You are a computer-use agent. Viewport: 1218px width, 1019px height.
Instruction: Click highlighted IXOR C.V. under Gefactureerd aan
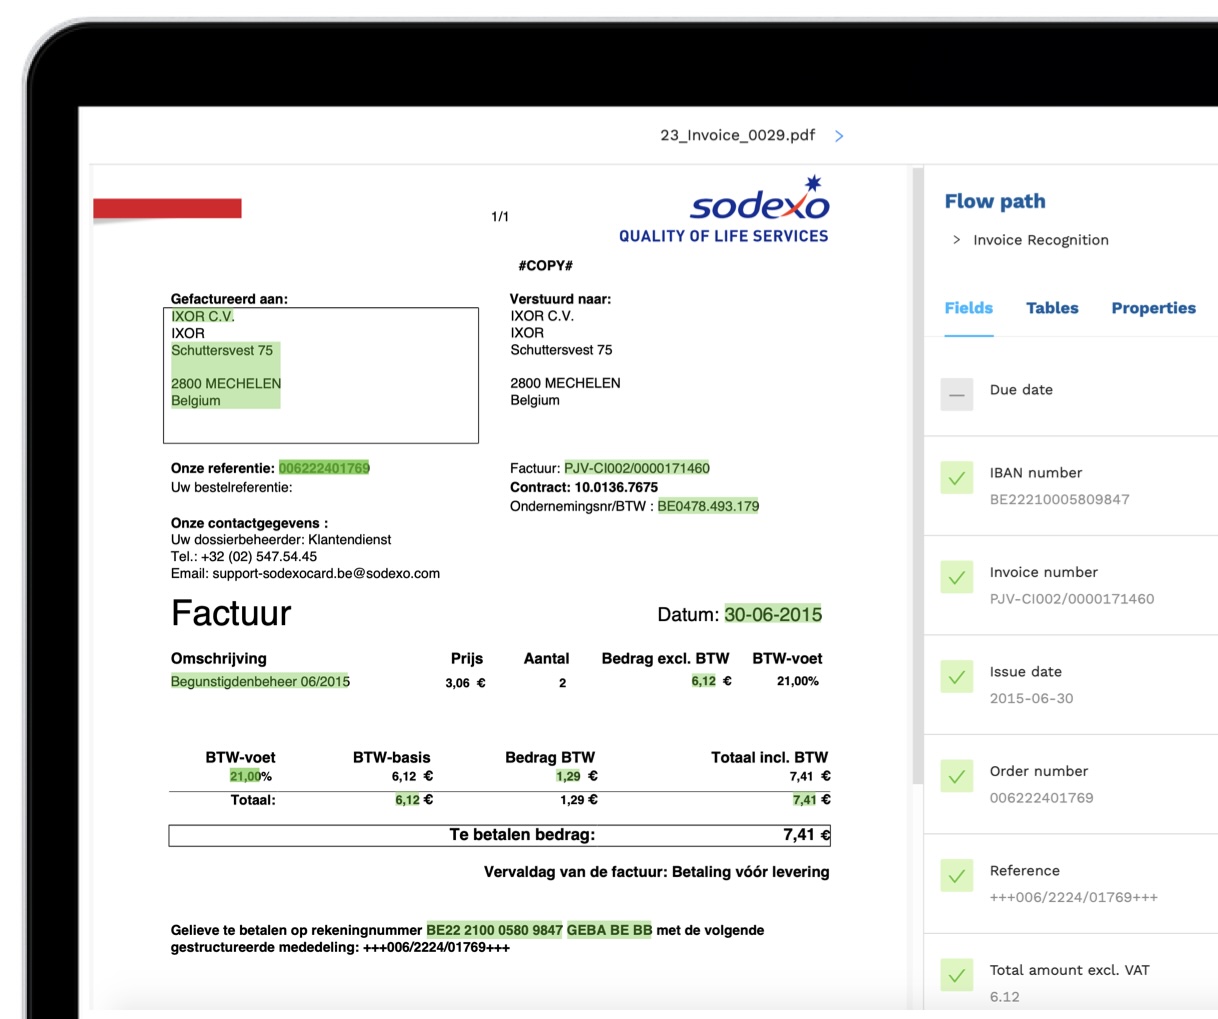203,316
